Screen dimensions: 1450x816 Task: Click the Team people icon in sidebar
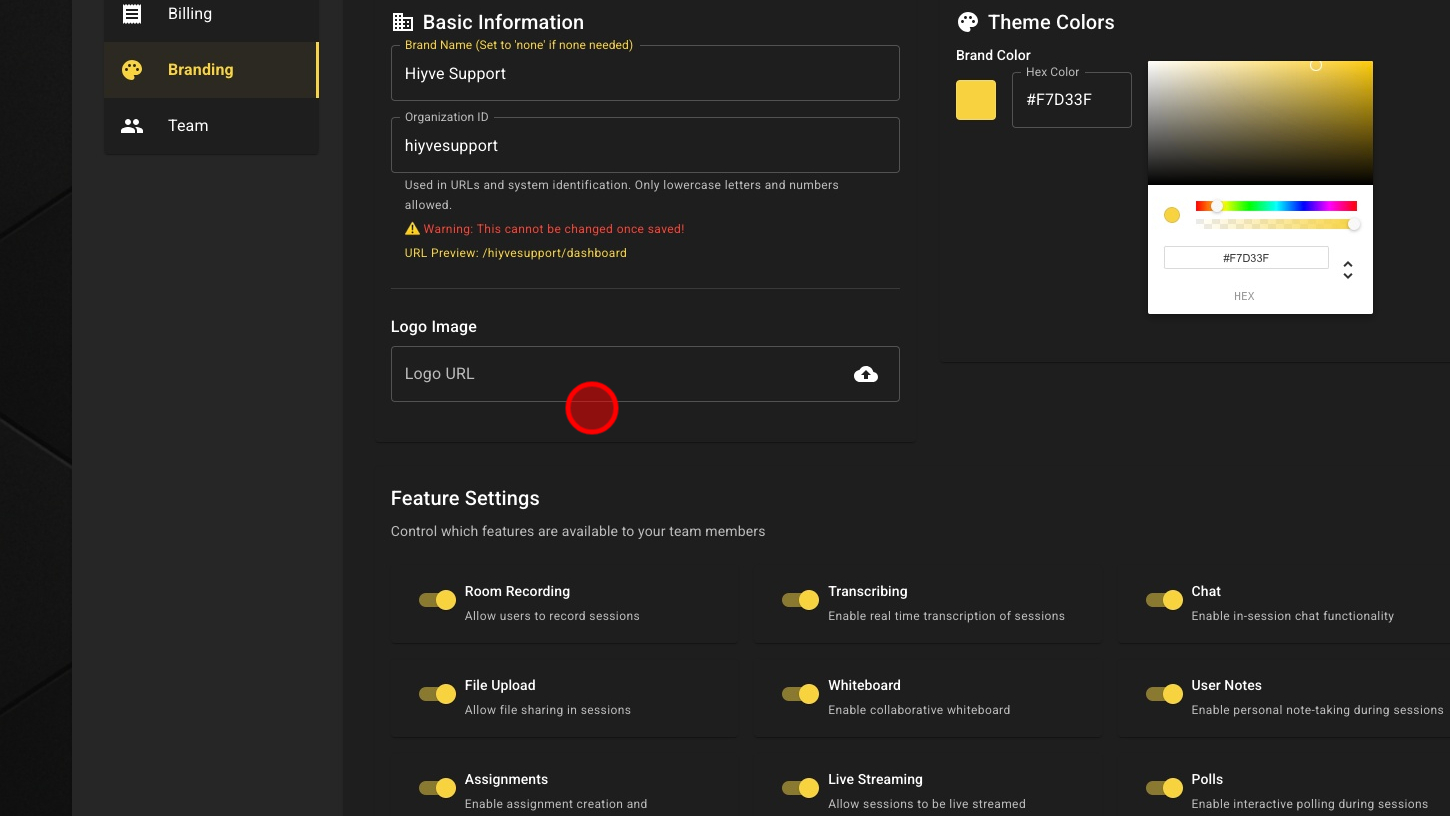coord(132,126)
